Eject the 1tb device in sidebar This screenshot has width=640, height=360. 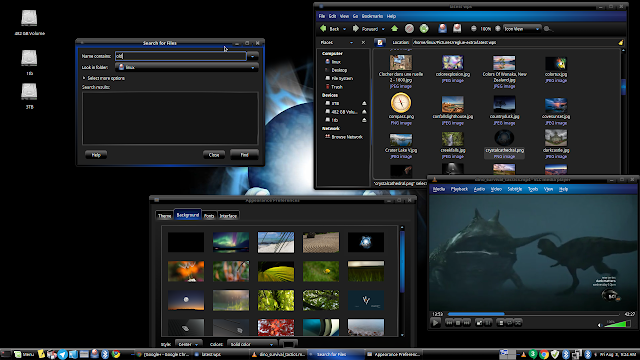[364, 120]
